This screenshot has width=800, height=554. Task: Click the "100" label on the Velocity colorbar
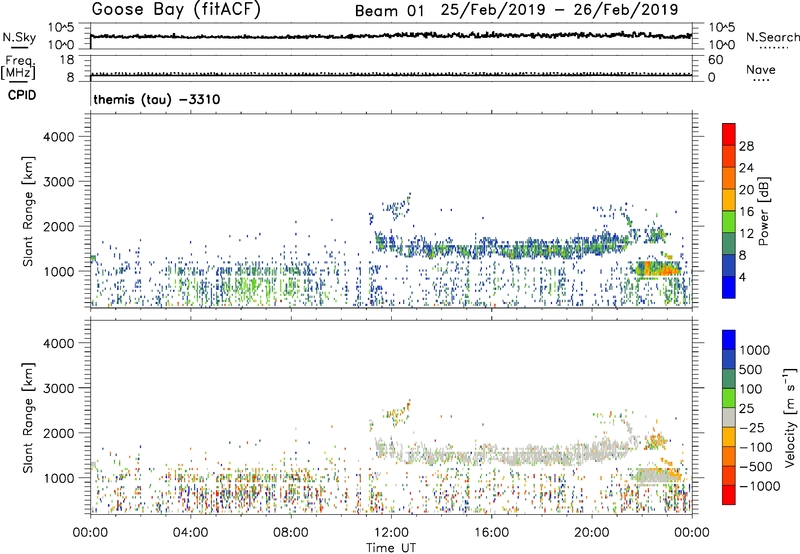coord(750,389)
